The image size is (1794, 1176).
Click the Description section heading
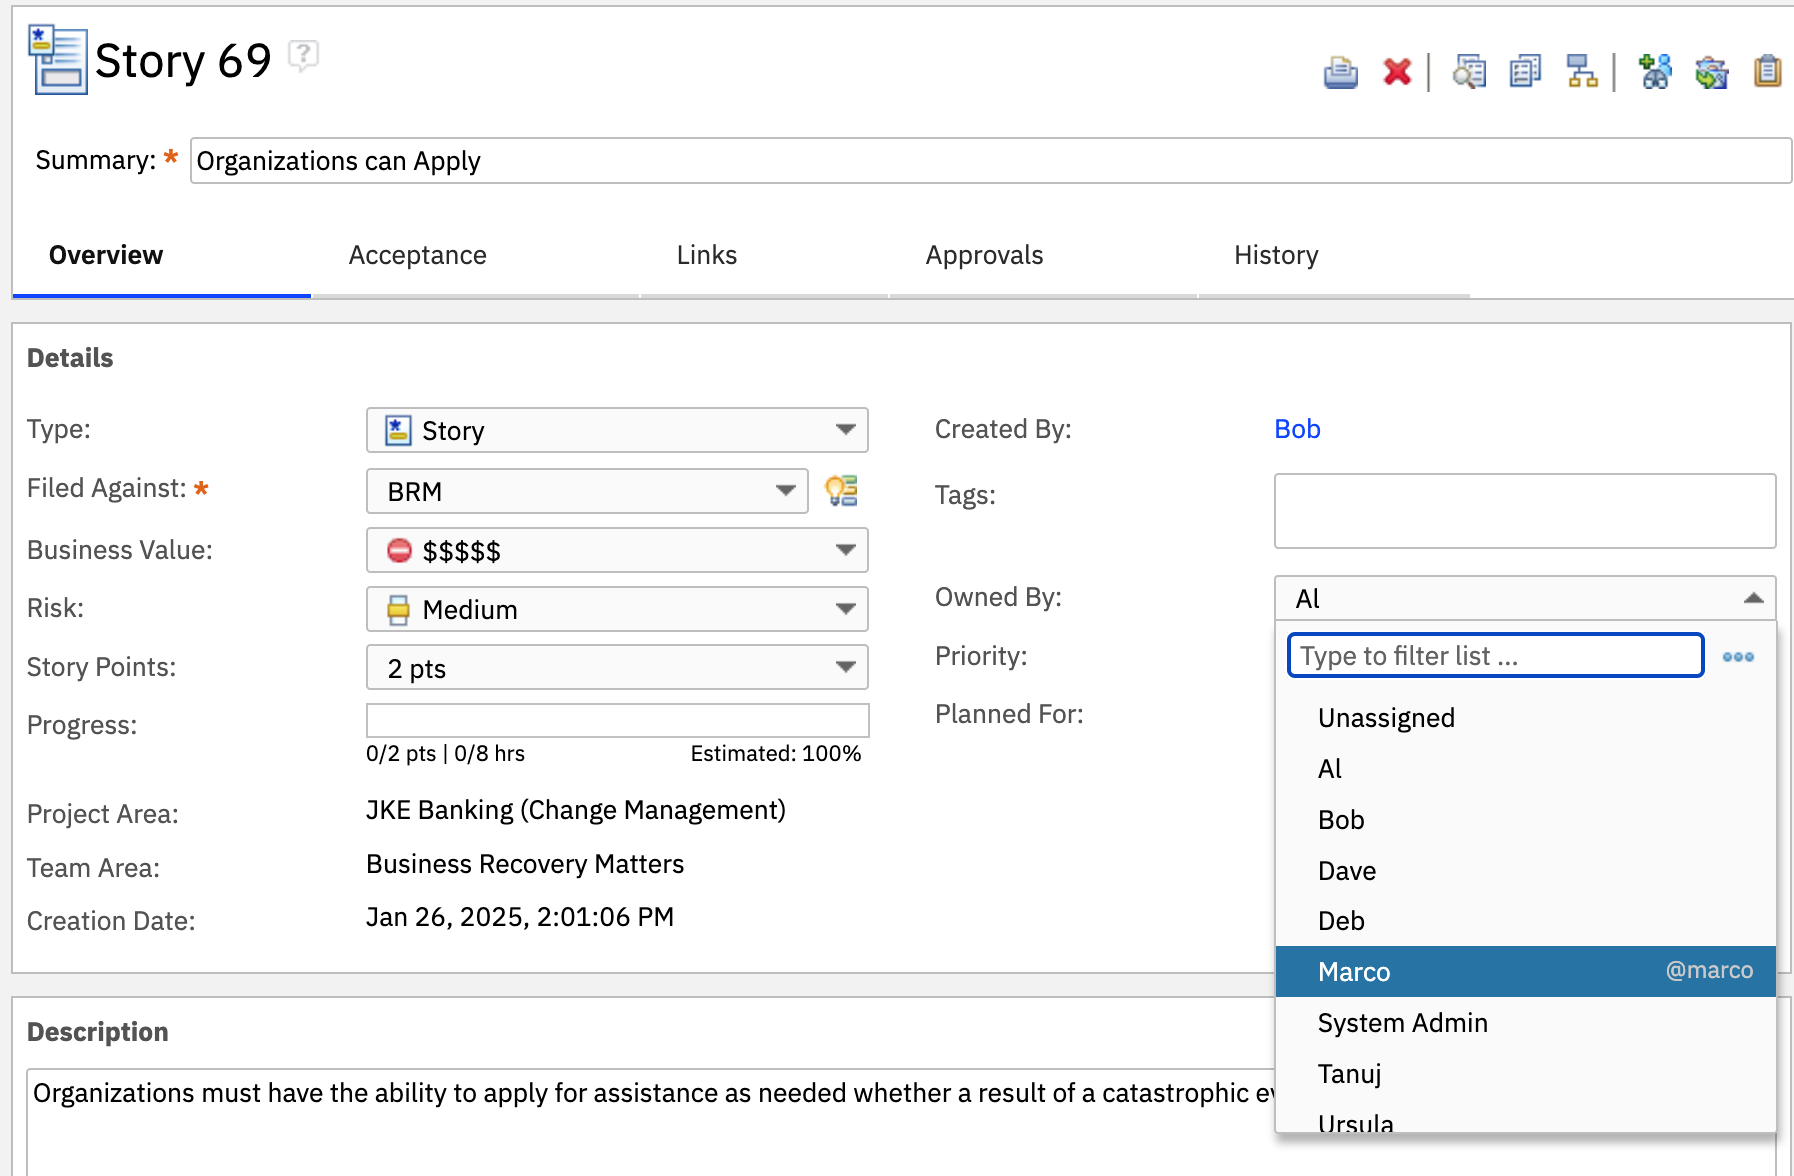(97, 1032)
